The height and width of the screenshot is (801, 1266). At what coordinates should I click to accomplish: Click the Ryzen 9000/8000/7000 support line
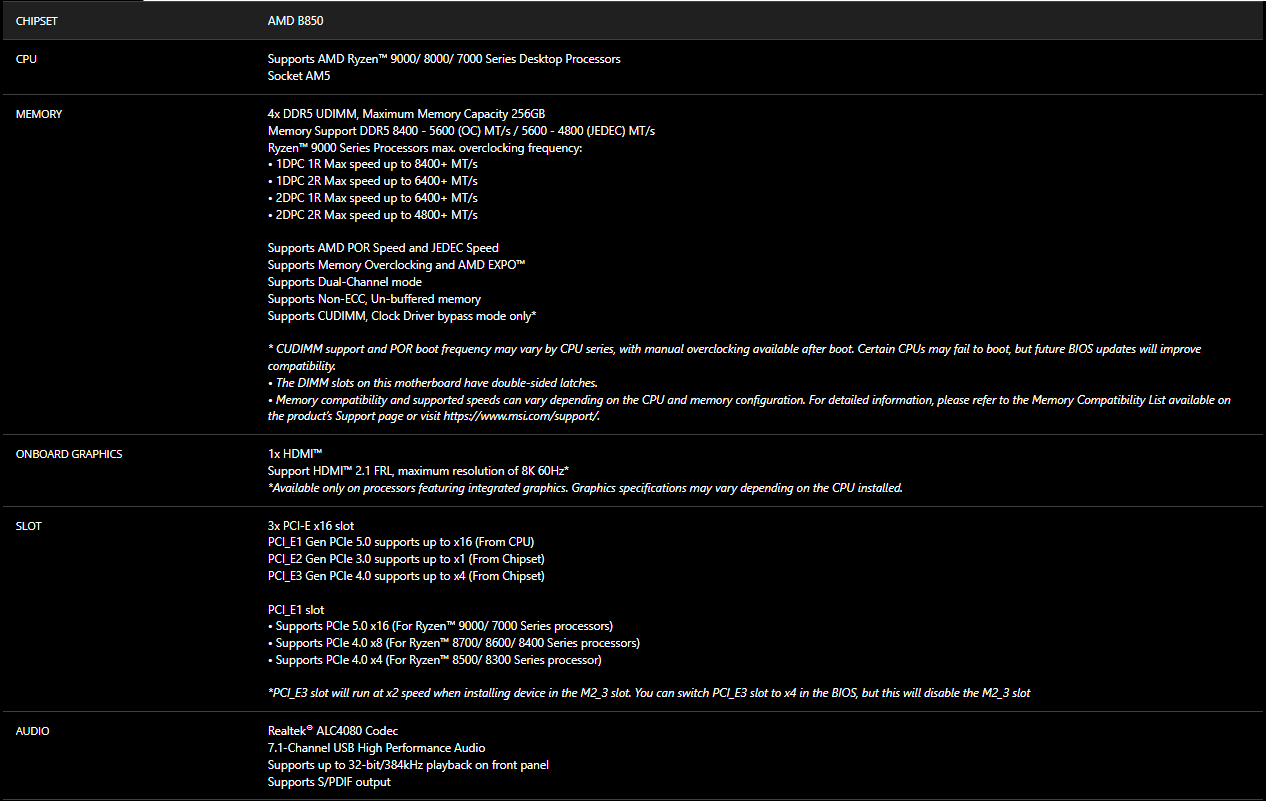pyautogui.click(x=444, y=59)
